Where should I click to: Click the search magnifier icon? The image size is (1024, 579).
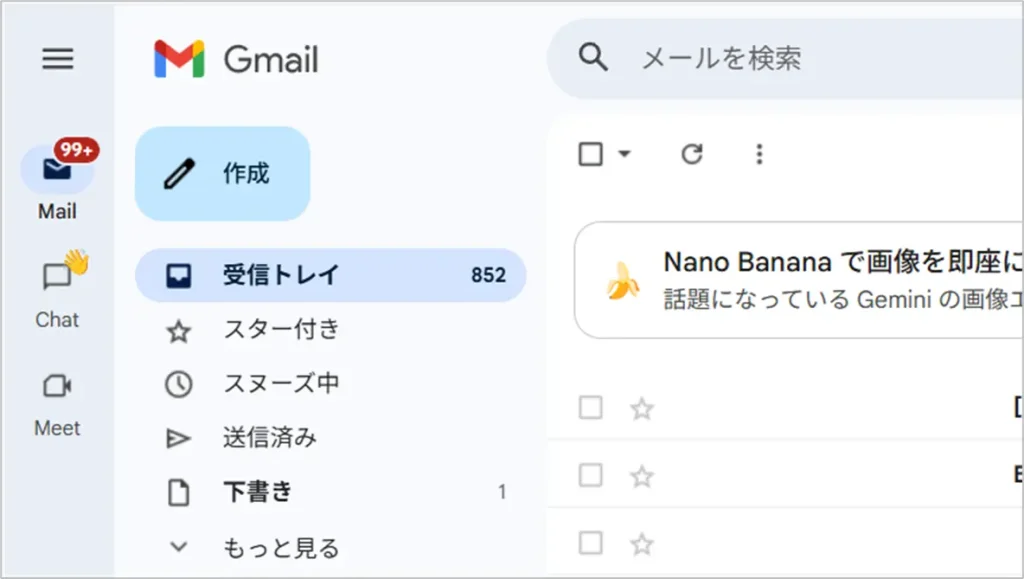pos(593,58)
